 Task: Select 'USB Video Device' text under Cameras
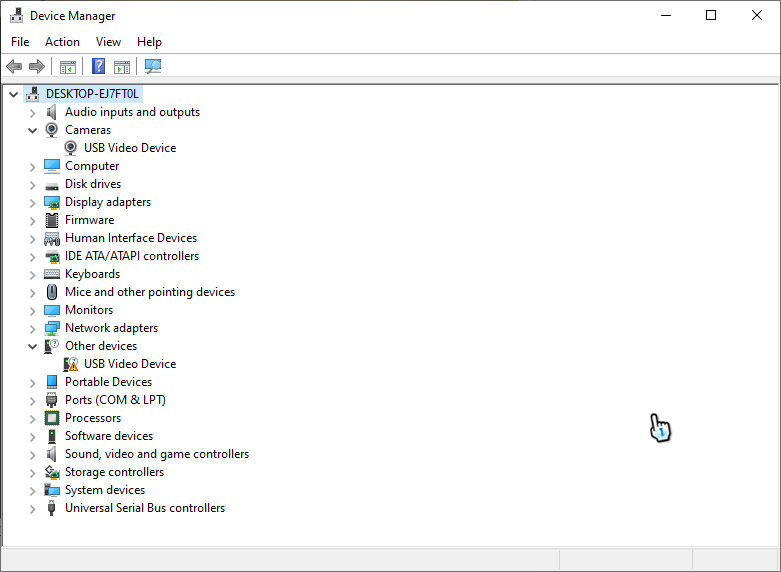click(x=130, y=148)
